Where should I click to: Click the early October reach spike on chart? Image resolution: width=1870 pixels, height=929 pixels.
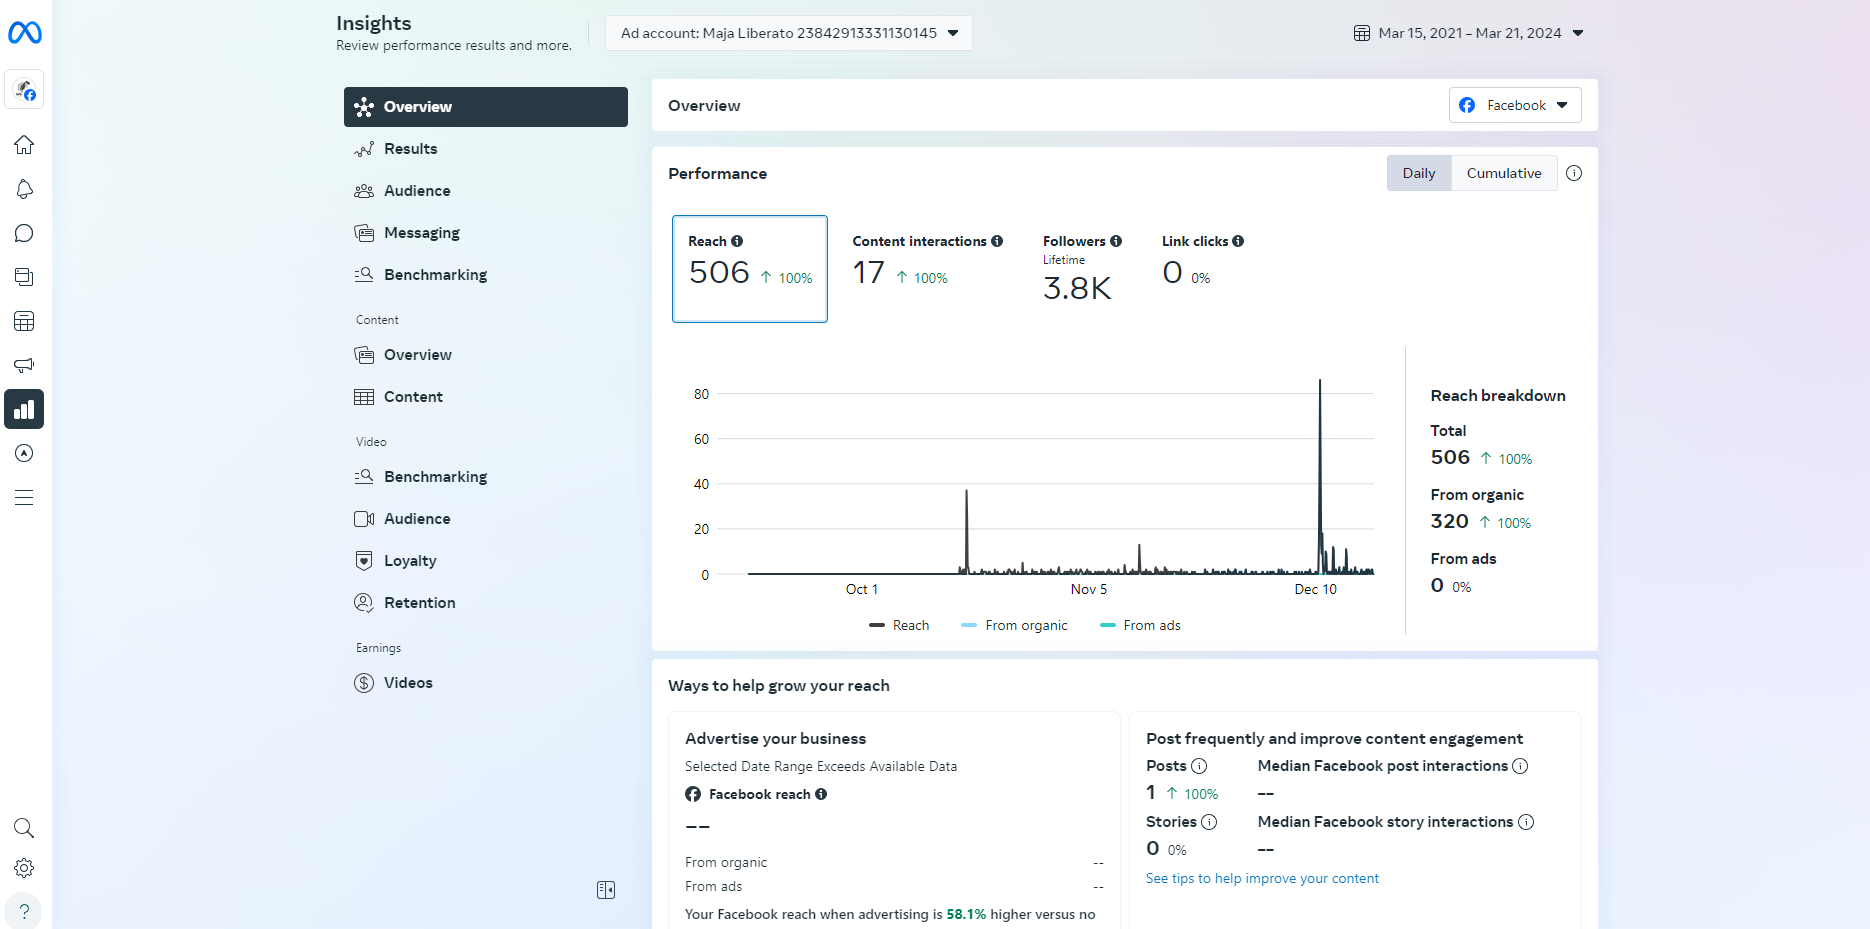click(x=966, y=530)
